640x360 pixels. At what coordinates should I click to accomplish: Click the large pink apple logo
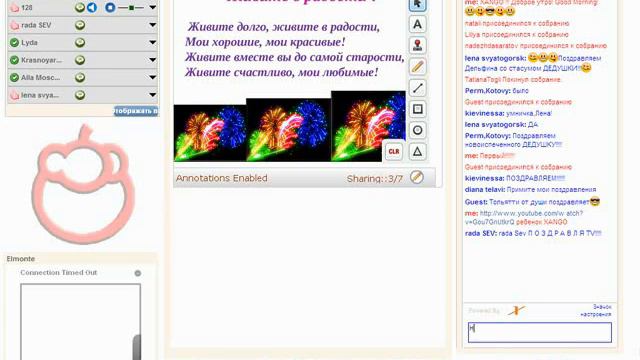(83, 184)
